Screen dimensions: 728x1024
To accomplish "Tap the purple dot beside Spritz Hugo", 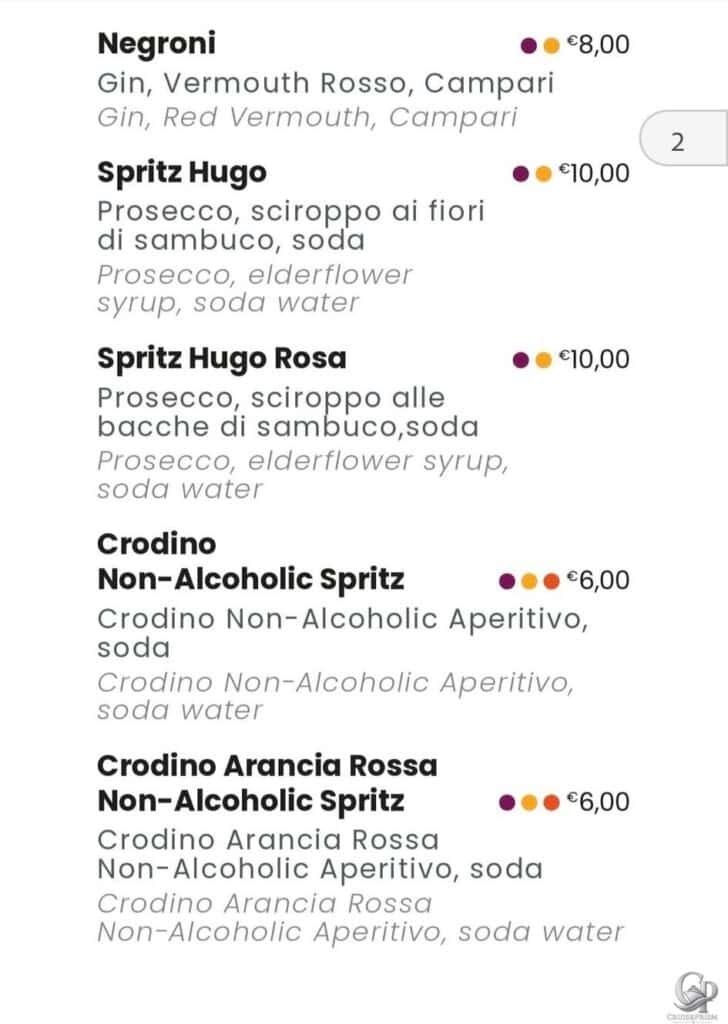I will (520, 174).
